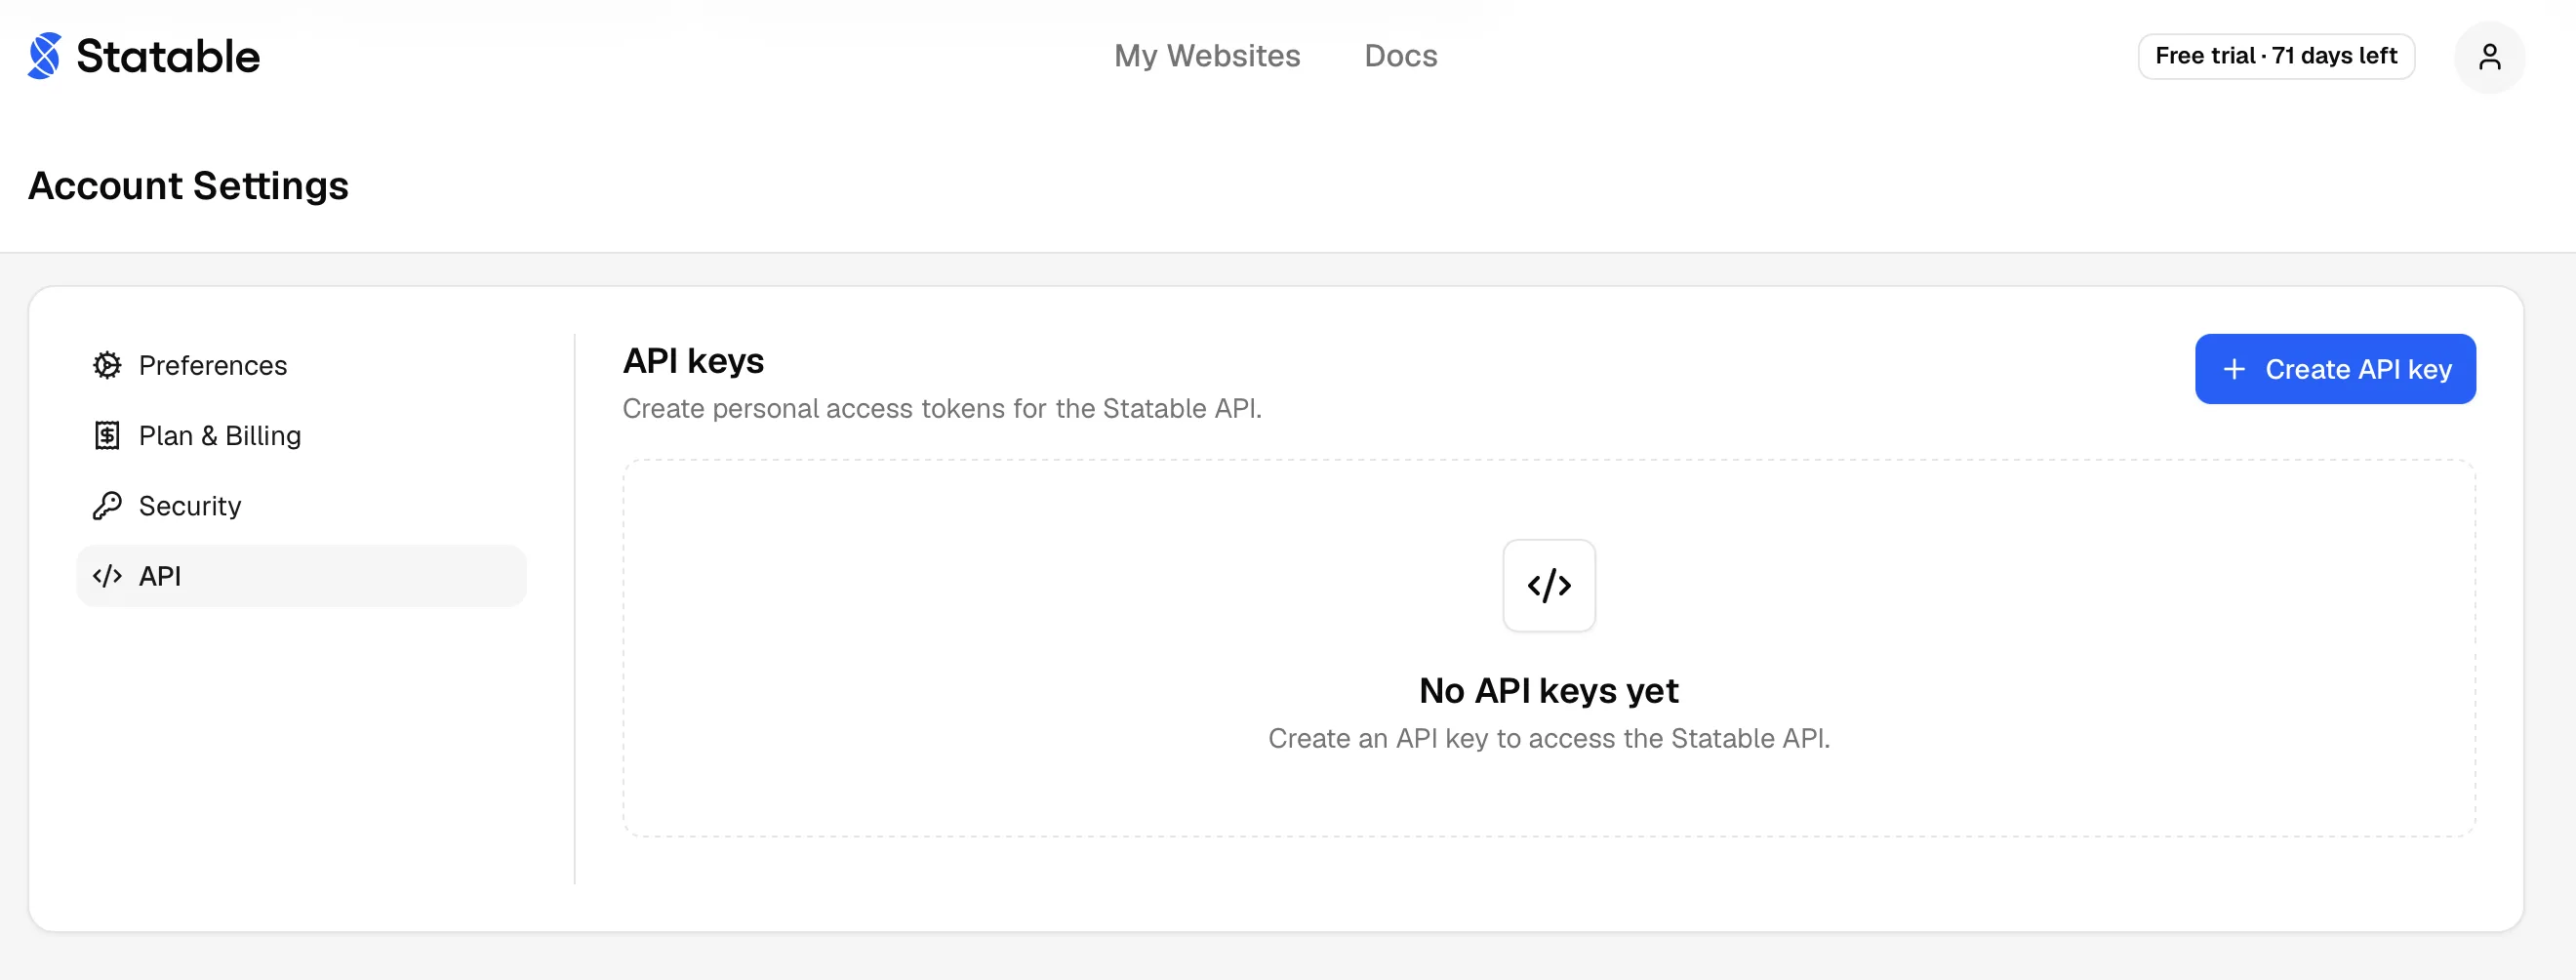2576x980 pixels.
Task: Open the Preferences settings section
Action: (x=301, y=366)
